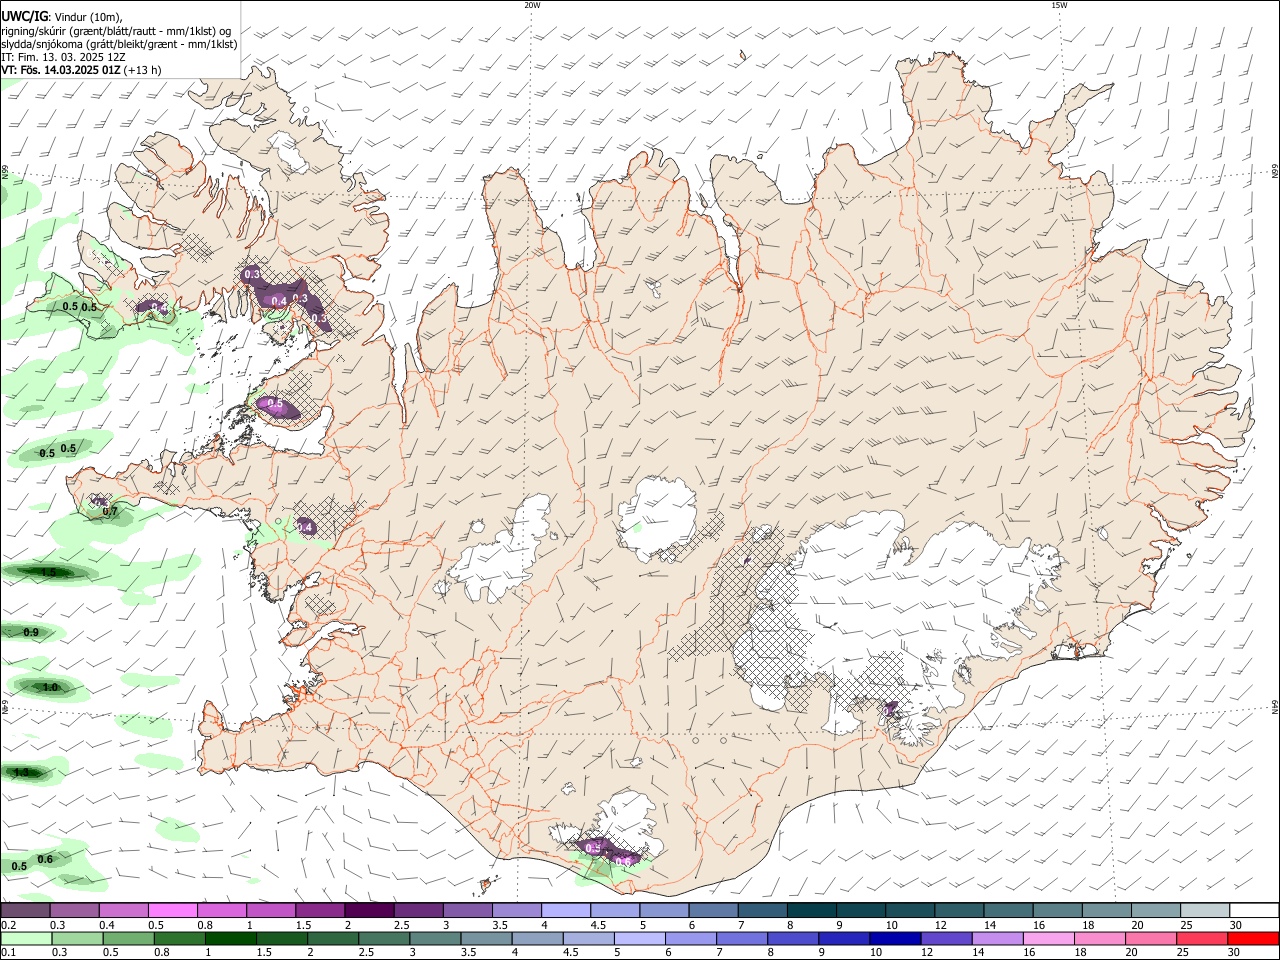Select the '1.0' rain value on the map

(50, 687)
